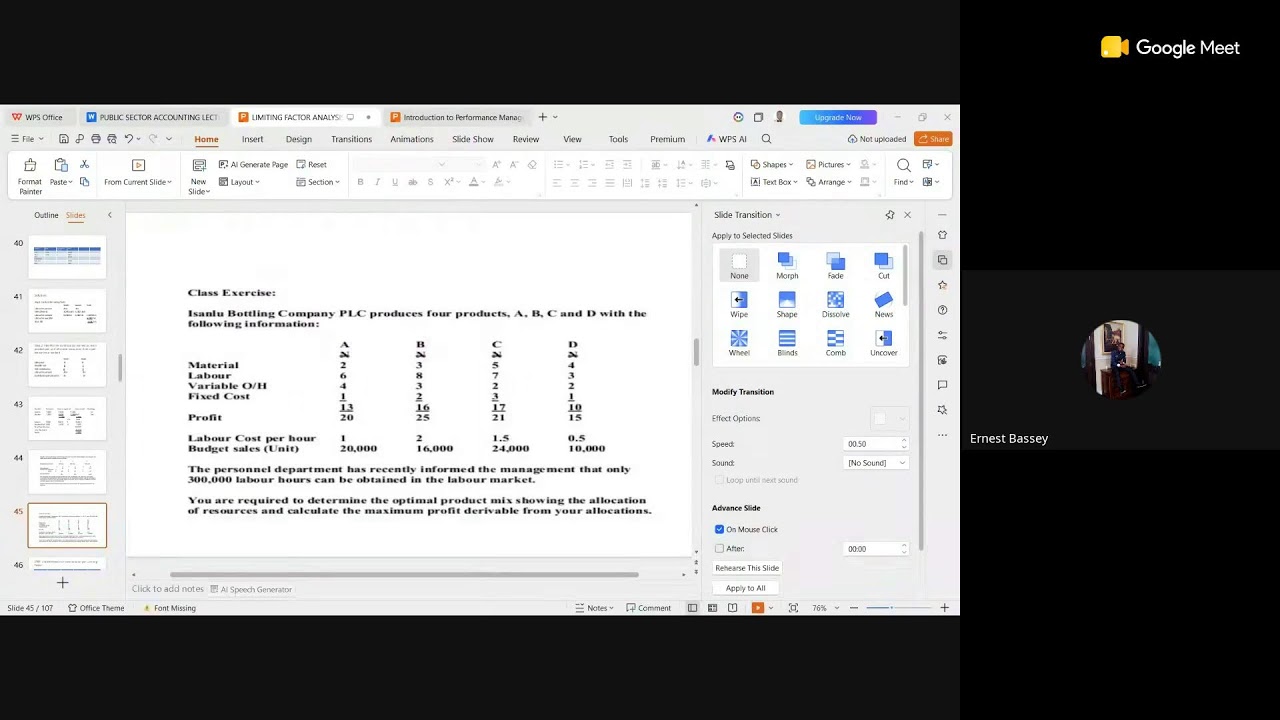Click AI Speech Generator
This screenshot has width=1280, height=720.
pos(251,589)
